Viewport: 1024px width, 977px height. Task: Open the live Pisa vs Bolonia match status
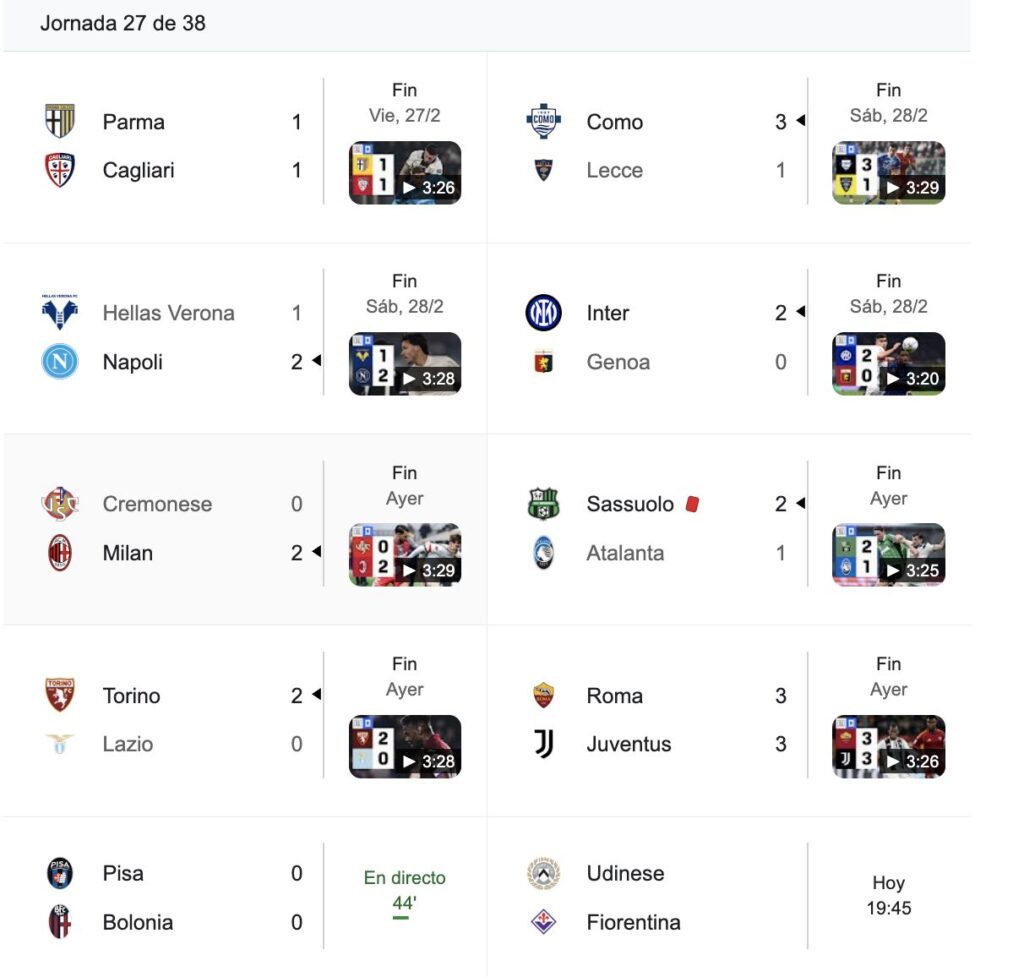[x=404, y=889]
